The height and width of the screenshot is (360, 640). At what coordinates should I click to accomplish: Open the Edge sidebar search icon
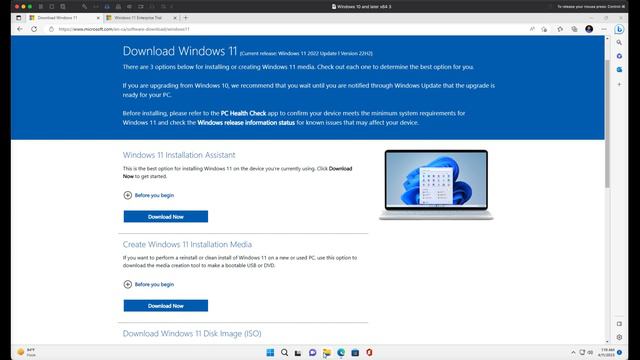coord(619,42)
